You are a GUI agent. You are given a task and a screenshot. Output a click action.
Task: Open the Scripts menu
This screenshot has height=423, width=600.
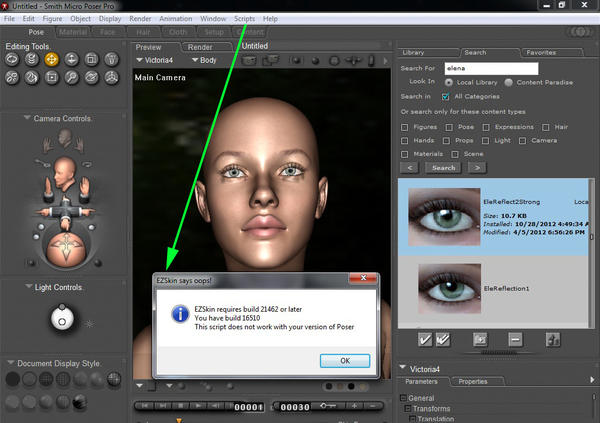pos(245,19)
